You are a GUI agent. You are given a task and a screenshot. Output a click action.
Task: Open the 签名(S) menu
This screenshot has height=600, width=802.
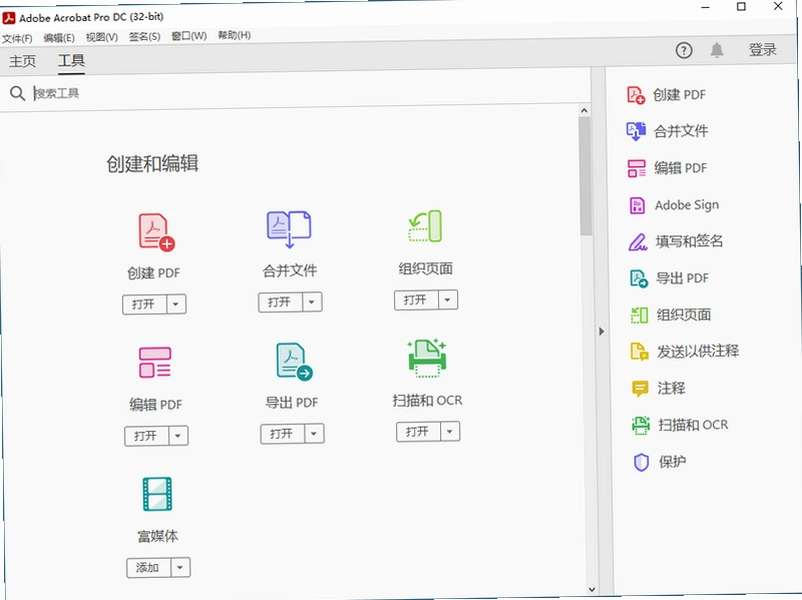(x=144, y=37)
